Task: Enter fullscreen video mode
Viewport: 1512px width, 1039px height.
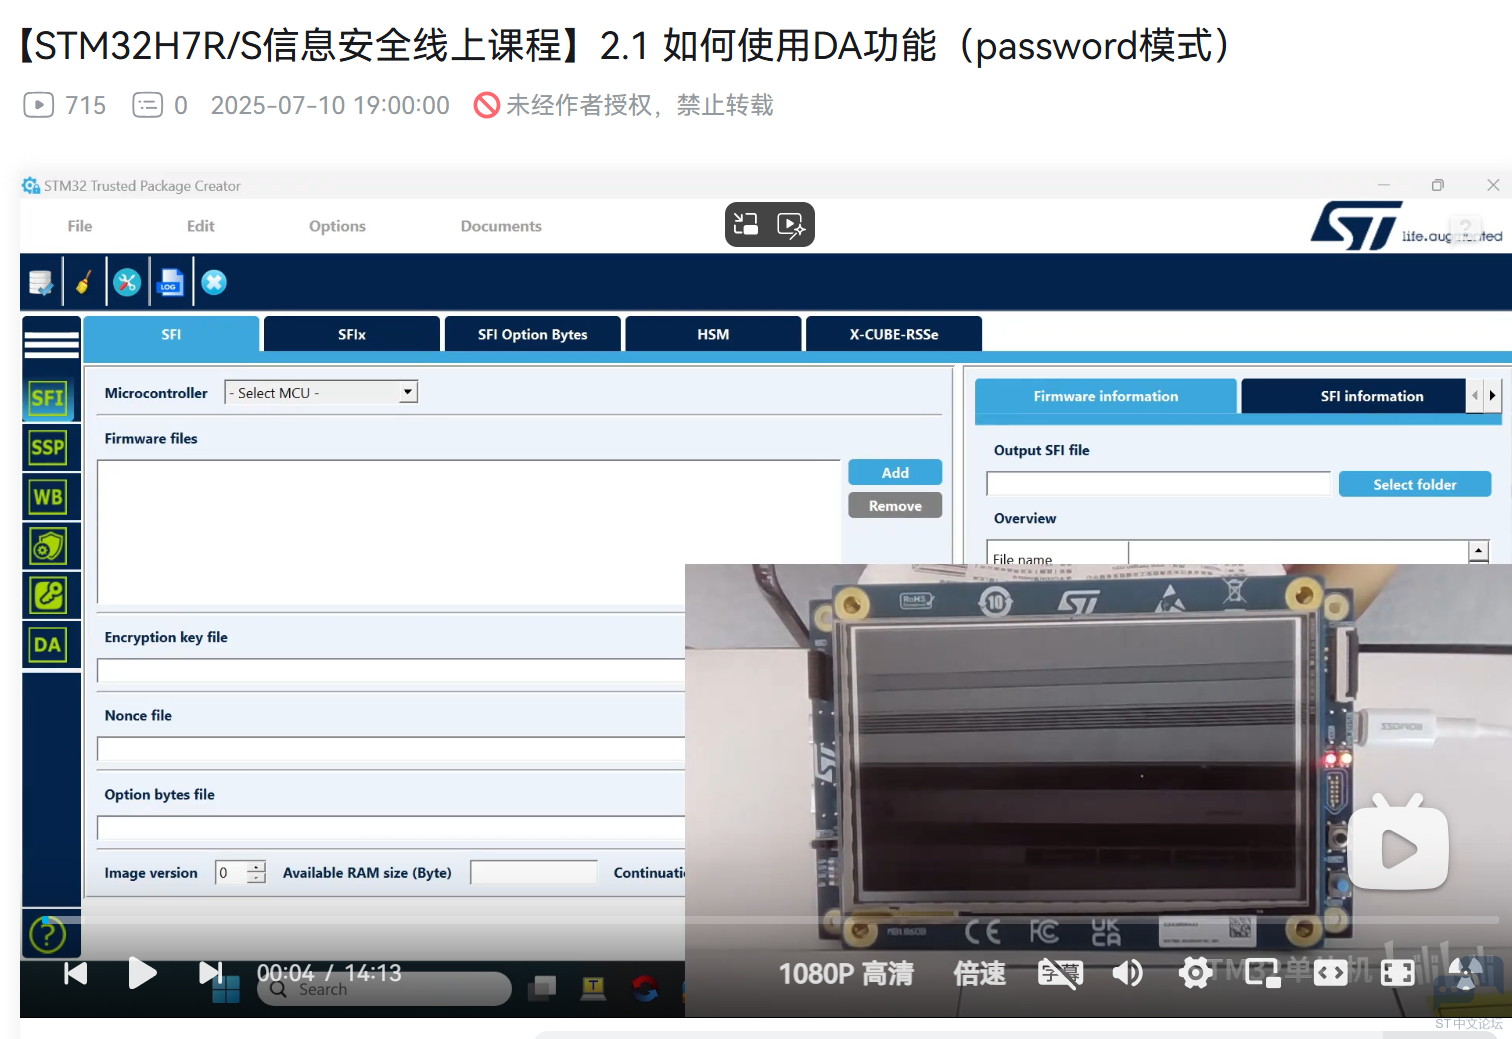Action: pyautogui.click(x=1397, y=973)
